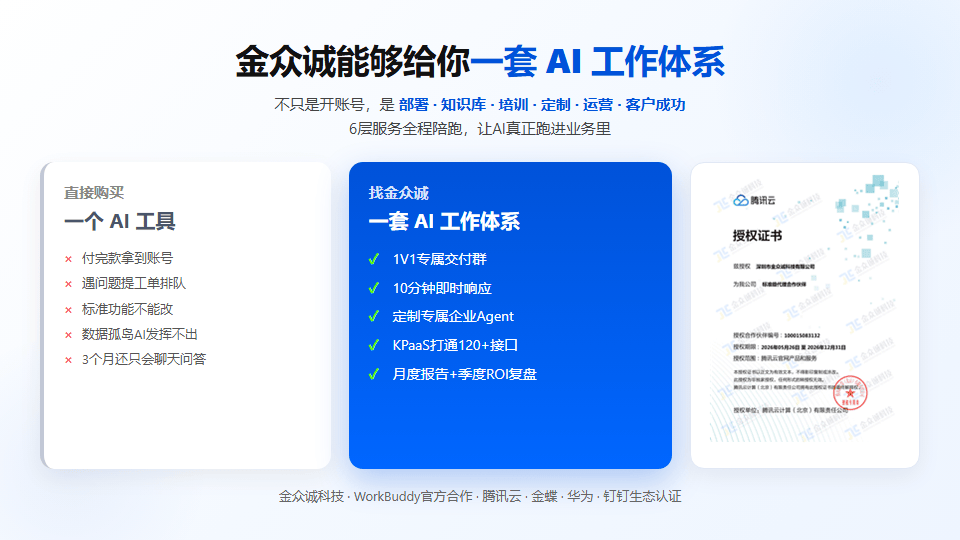Click the 授权证书 heading on certificate
960x540 pixels.
(x=757, y=236)
